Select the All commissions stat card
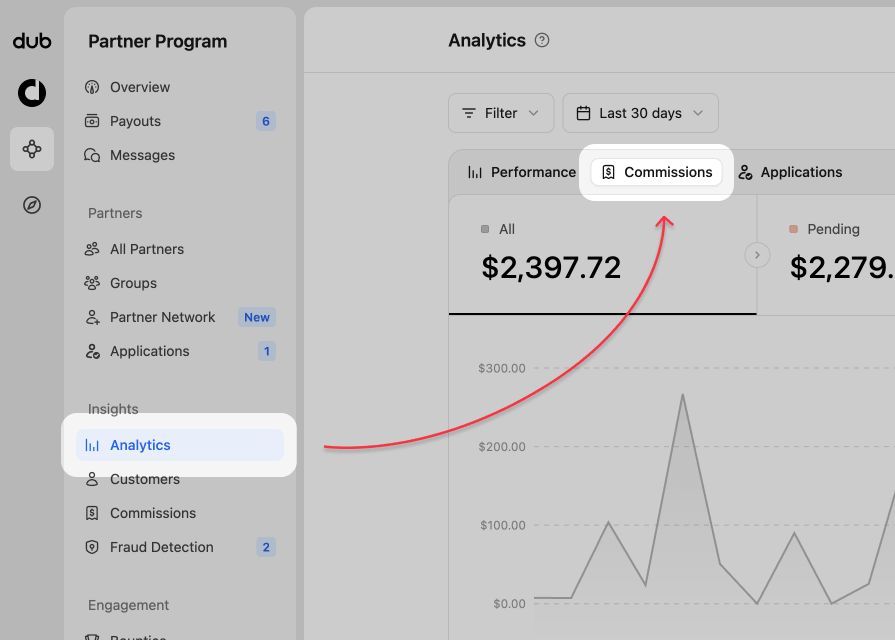Viewport: 895px width, 640px height. [603, 255]
